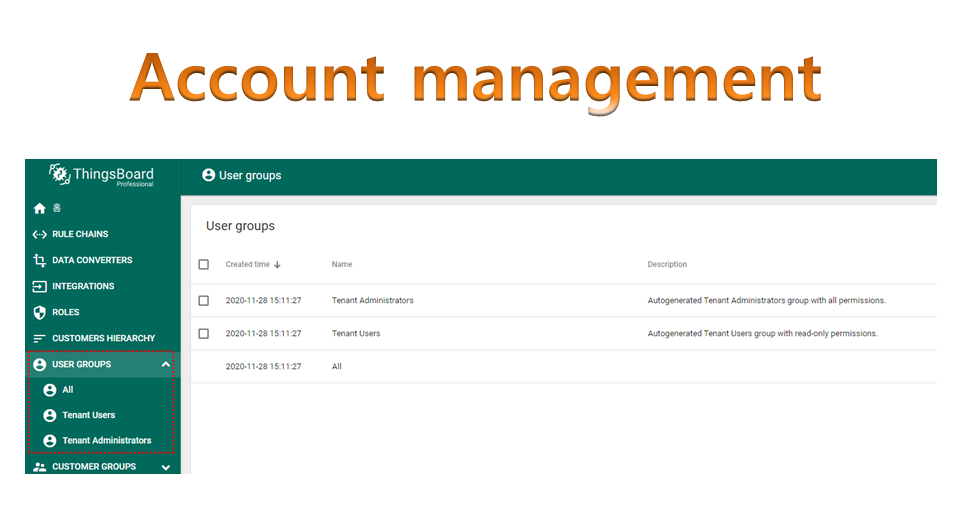Collapse the User Groups menu chevron

click(x=165, y=364)
